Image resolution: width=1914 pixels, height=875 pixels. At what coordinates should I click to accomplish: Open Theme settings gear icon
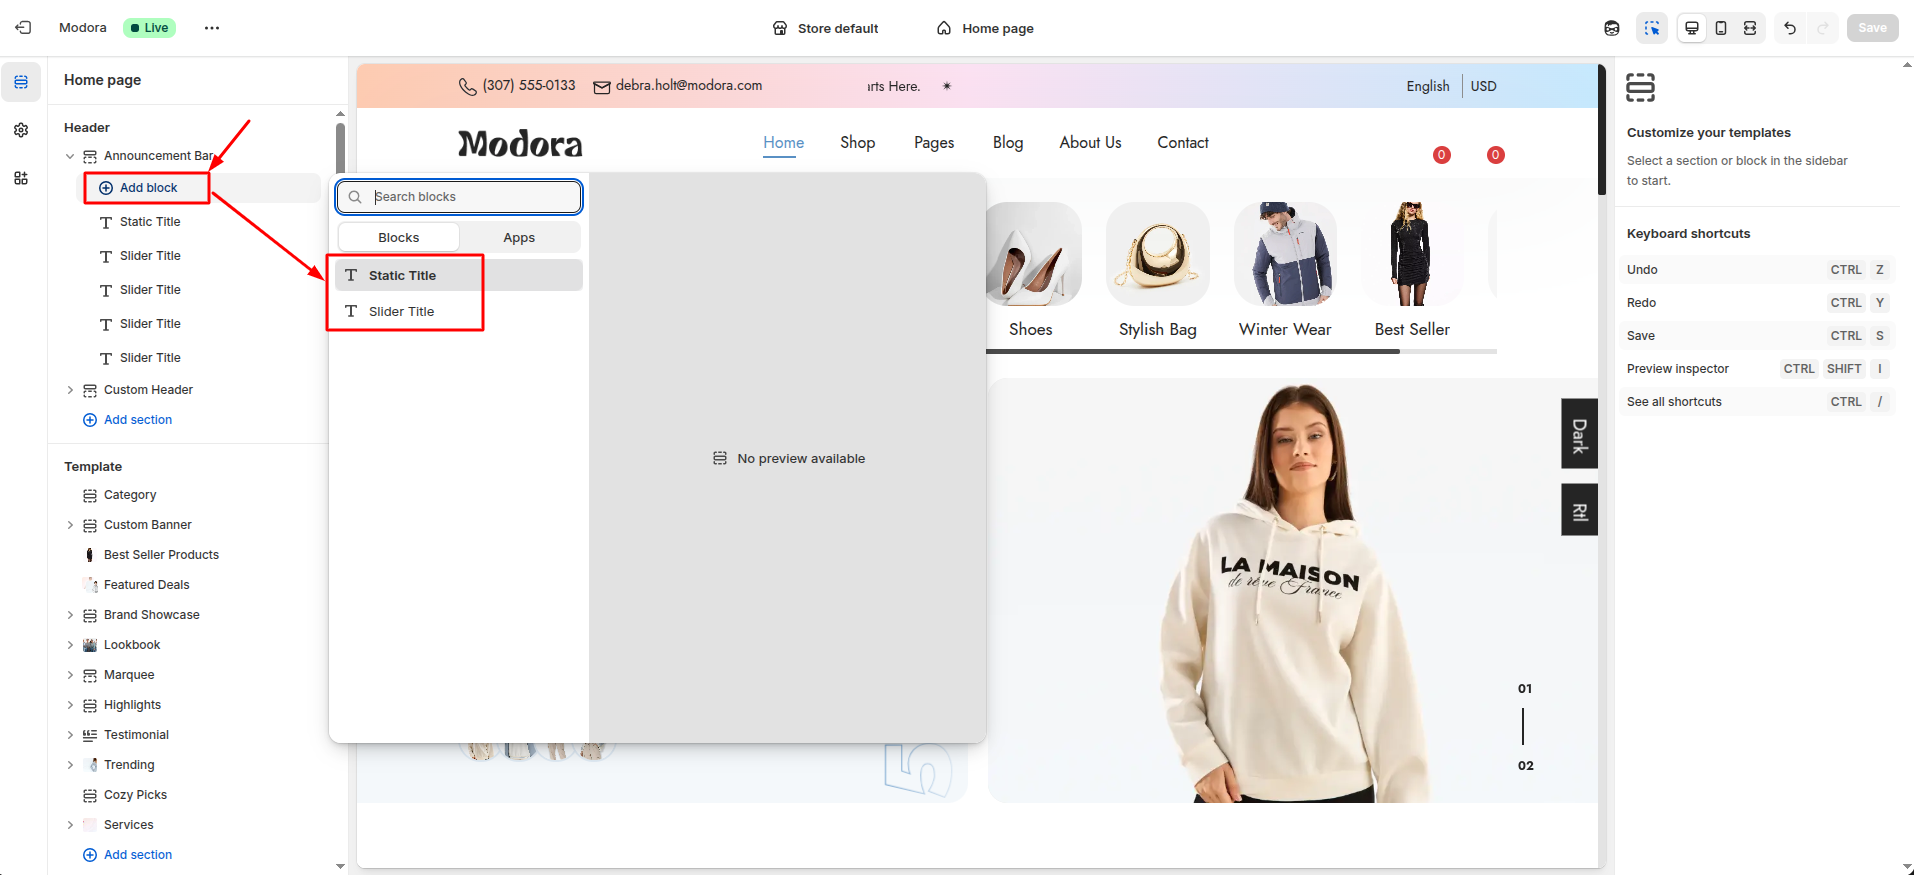pos(21,130)
